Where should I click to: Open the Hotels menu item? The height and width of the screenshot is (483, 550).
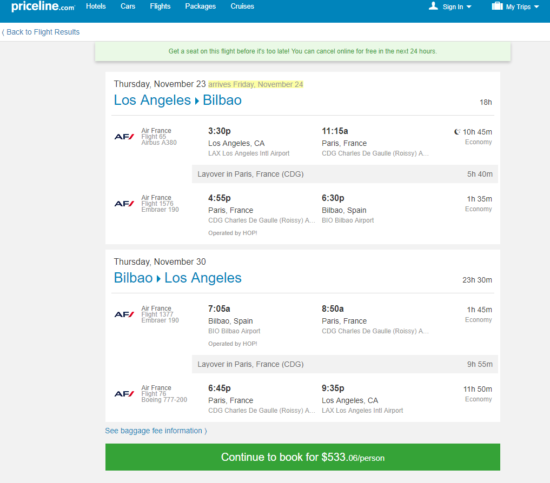coord(96,6)
